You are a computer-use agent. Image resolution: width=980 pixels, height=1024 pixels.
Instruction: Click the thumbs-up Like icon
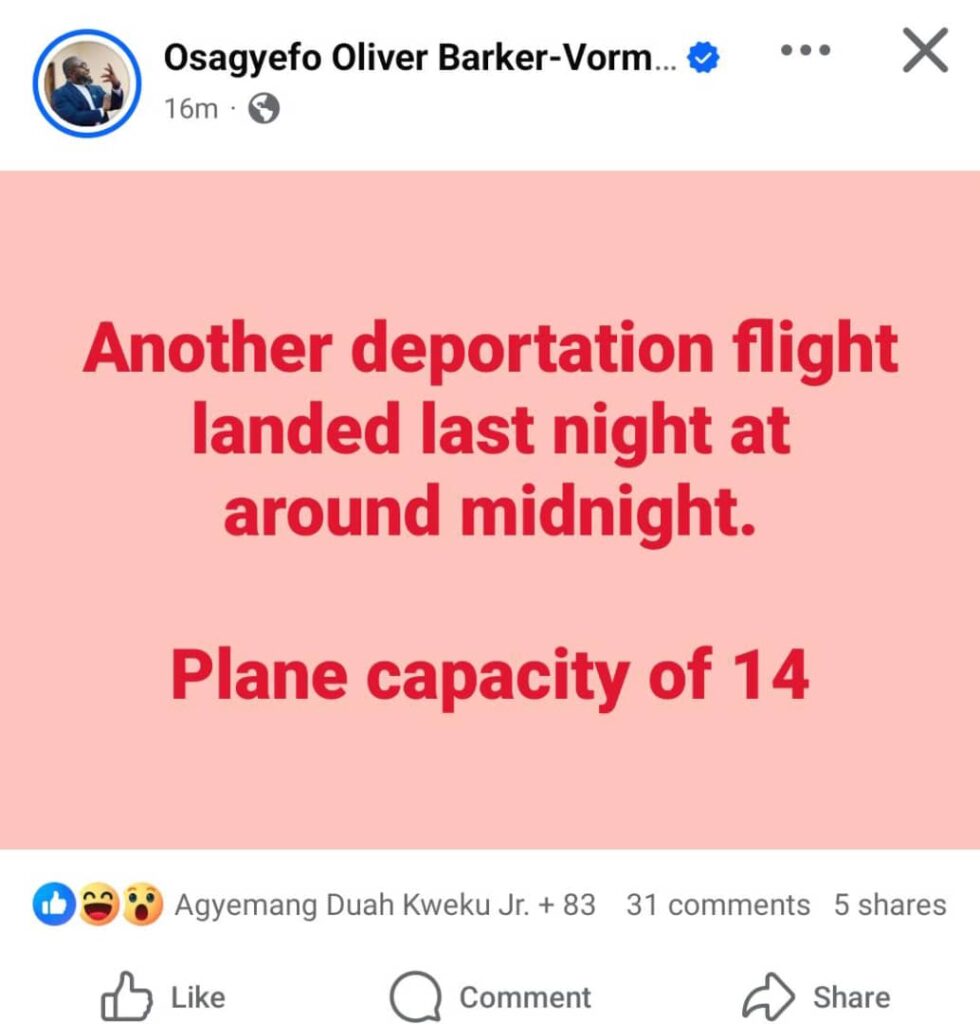click(x=127, y=997)
